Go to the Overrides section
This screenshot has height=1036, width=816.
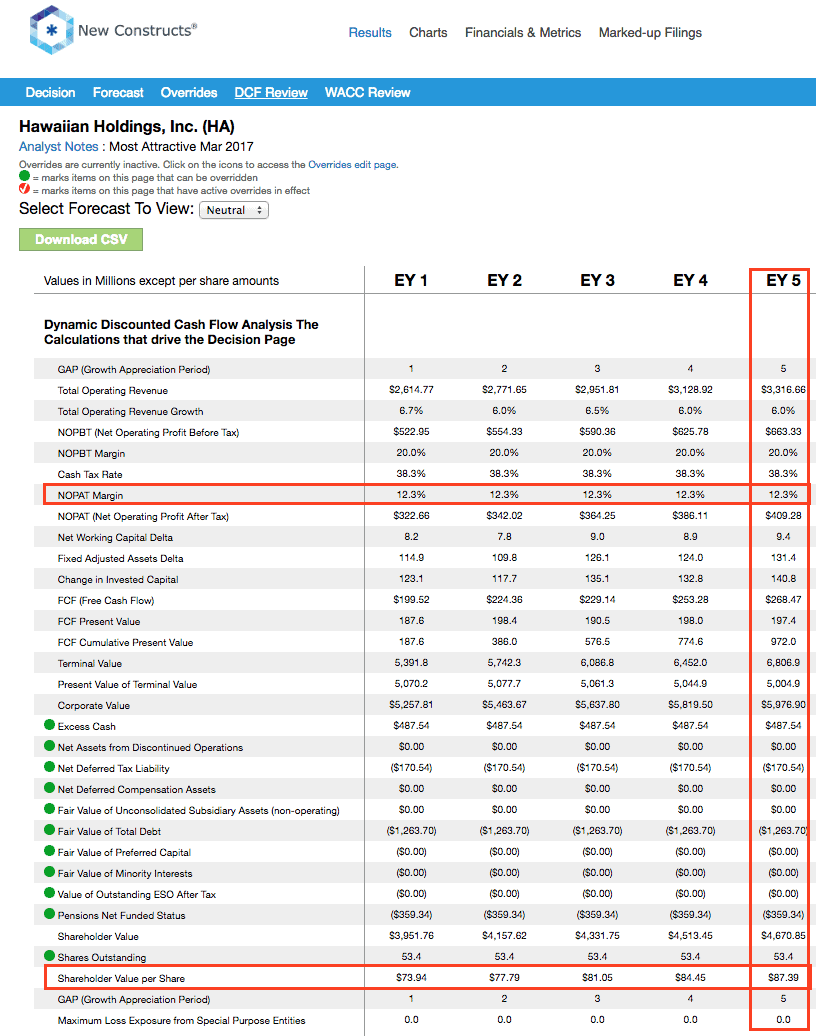point(189,92)
